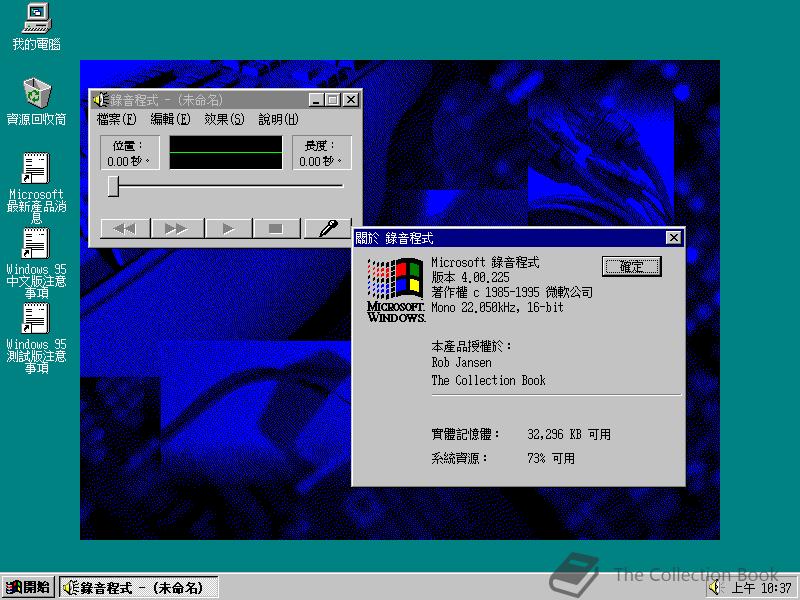Click the Seek to Start rewind button
Viewport: 800px width, 600px height.
click(x=126, y=229)
